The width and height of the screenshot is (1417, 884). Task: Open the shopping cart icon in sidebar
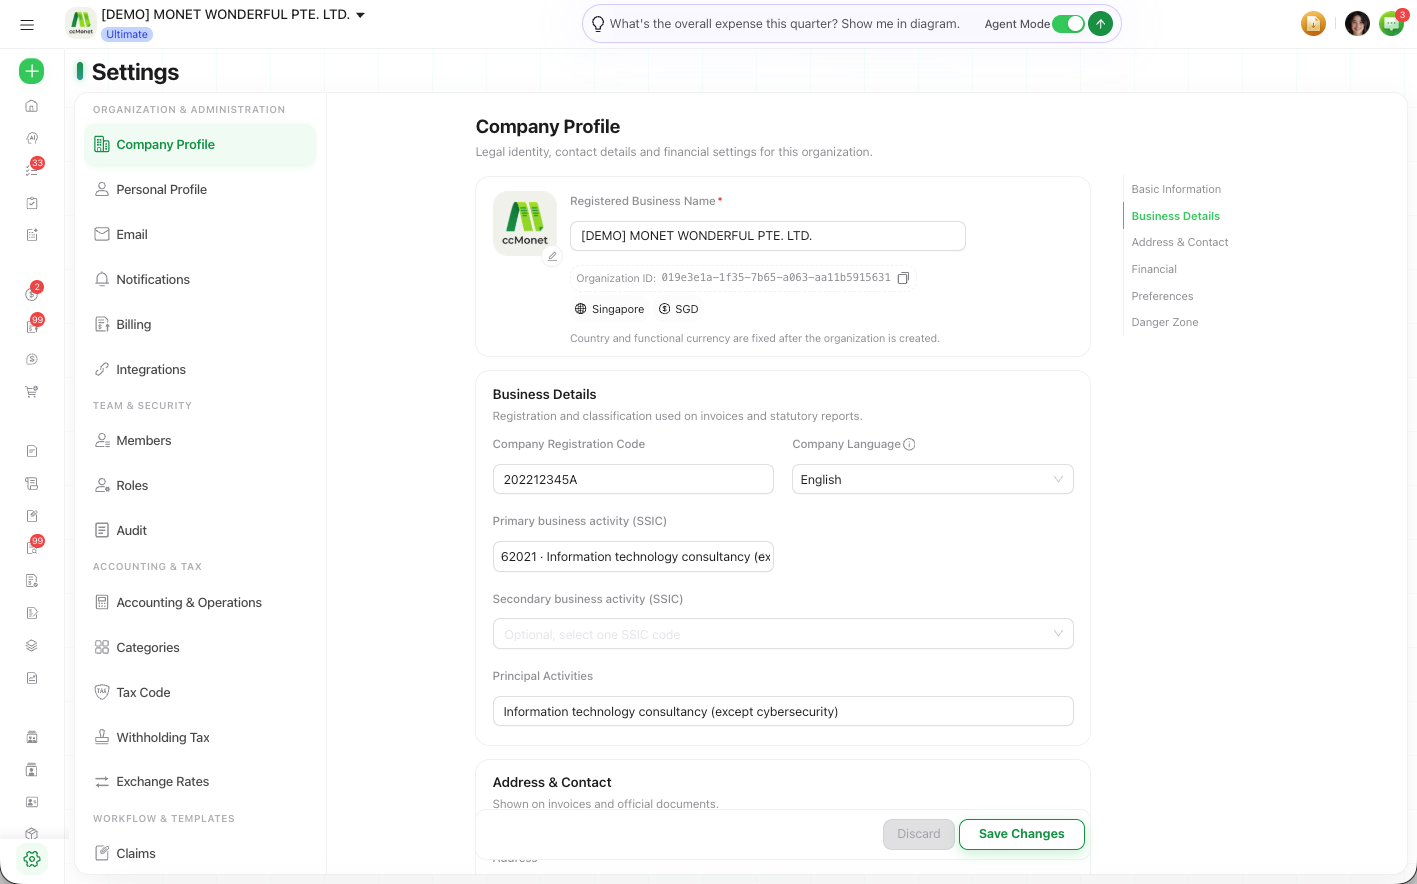[x=32, y=392]
